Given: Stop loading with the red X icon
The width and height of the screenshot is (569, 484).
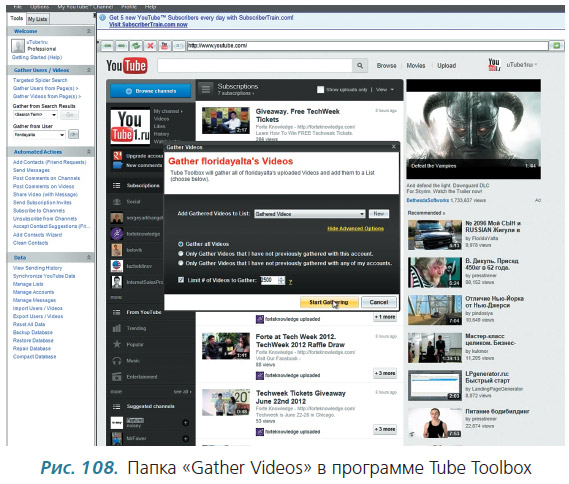Looking at the screenshot, I should [x=150, y=46].
